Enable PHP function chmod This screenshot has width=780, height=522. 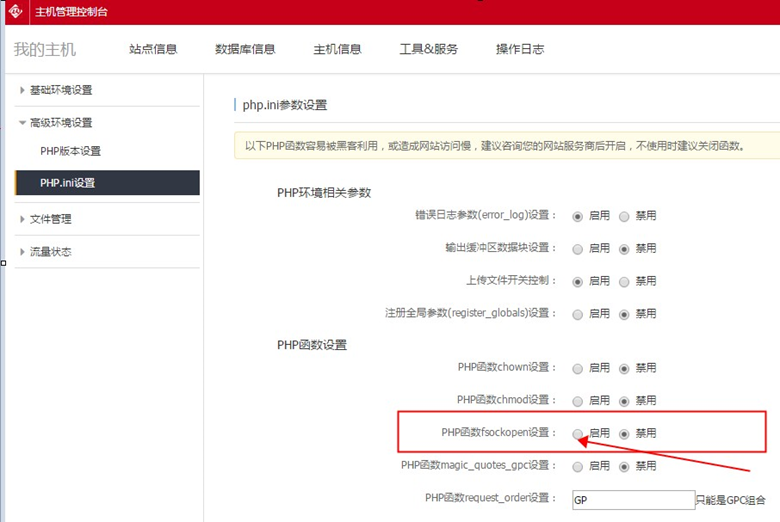578,400
